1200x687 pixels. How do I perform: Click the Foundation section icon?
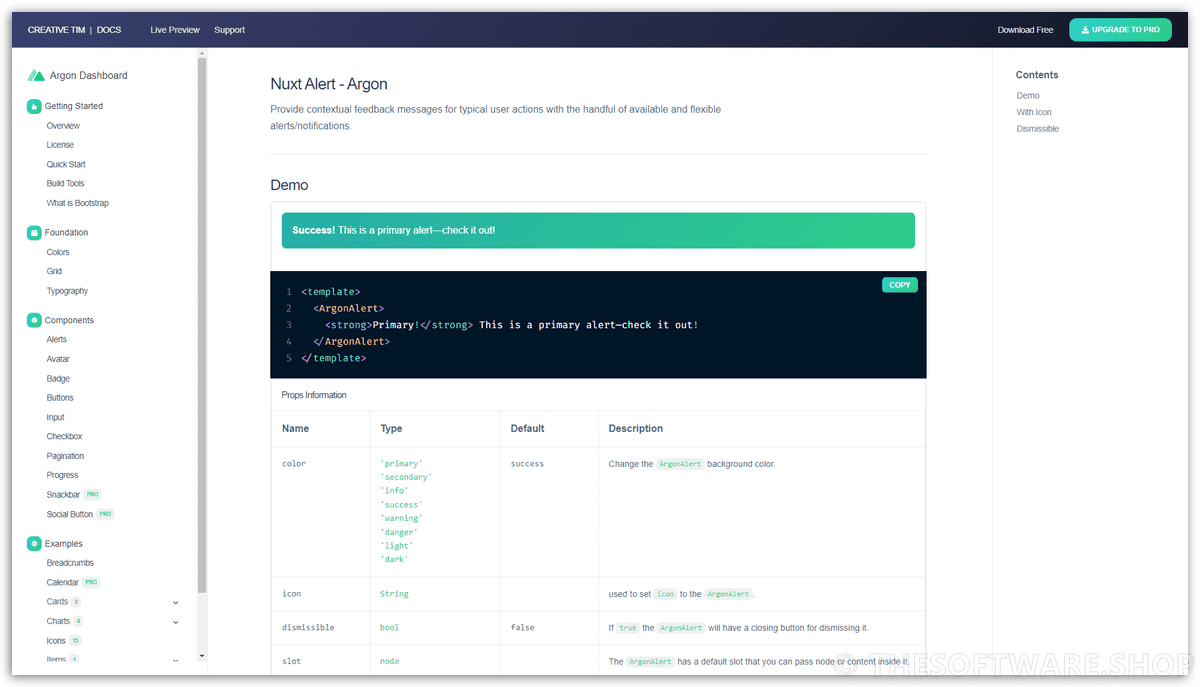(34, 232)
